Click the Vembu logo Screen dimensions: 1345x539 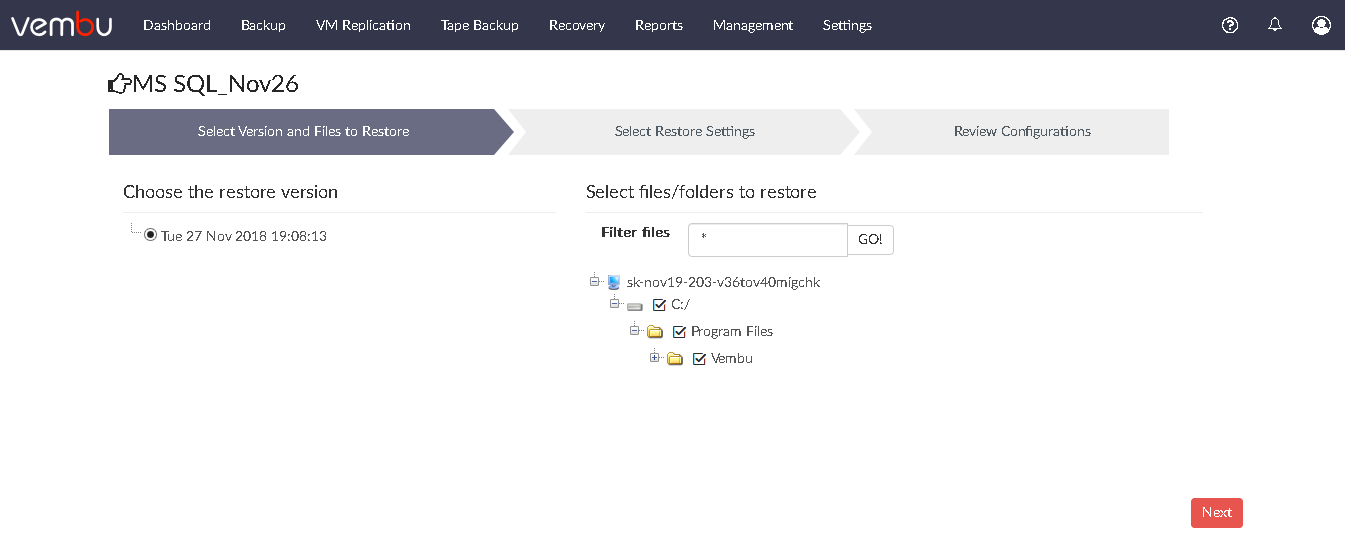coord(61,24)
